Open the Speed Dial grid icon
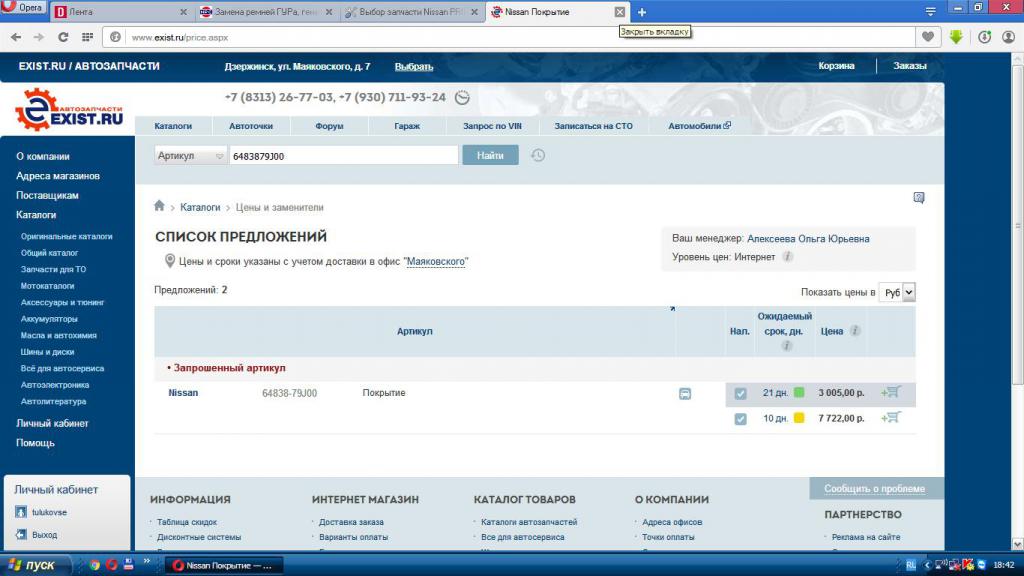Image resolution: width=1024 pixels, height=576 pixels. [x=87, y=37]
